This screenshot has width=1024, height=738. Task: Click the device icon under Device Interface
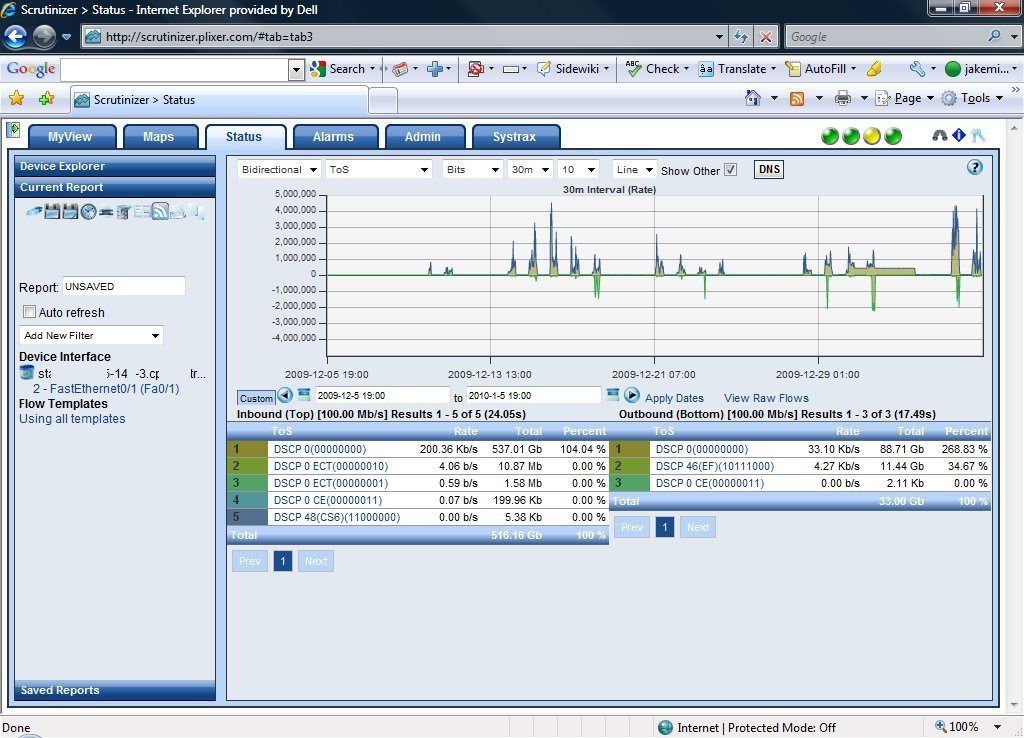click(27, 372)
